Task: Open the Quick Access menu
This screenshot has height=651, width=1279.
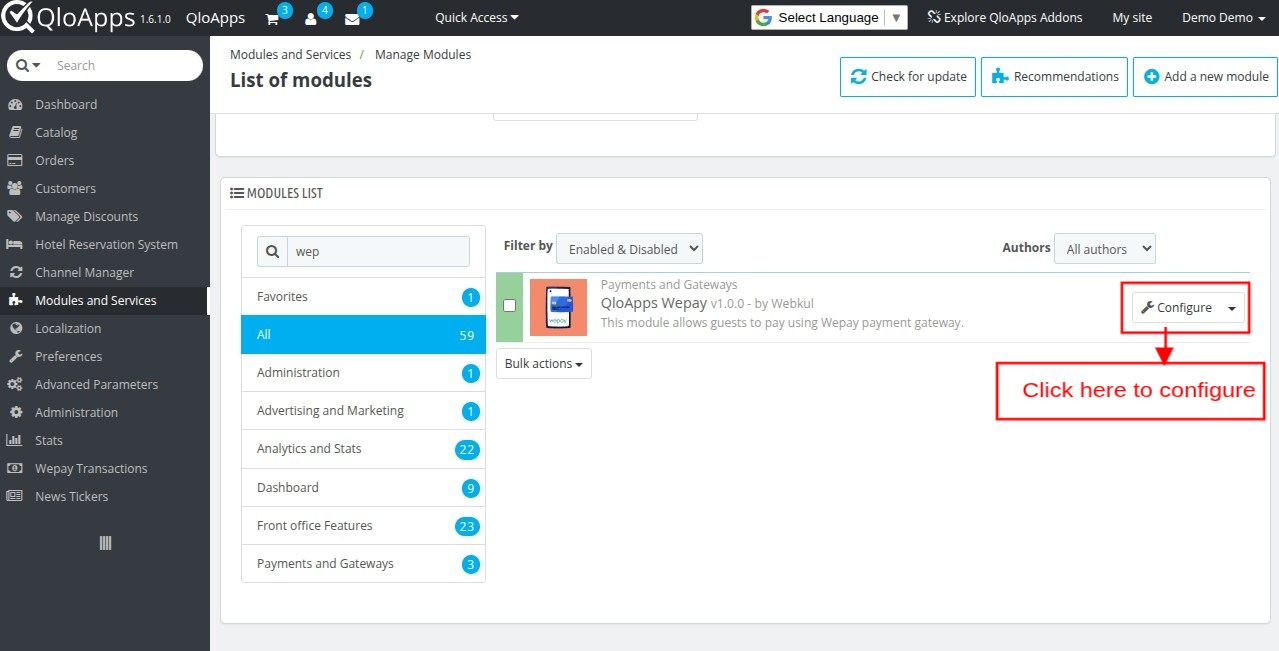Action: (477, 18)
